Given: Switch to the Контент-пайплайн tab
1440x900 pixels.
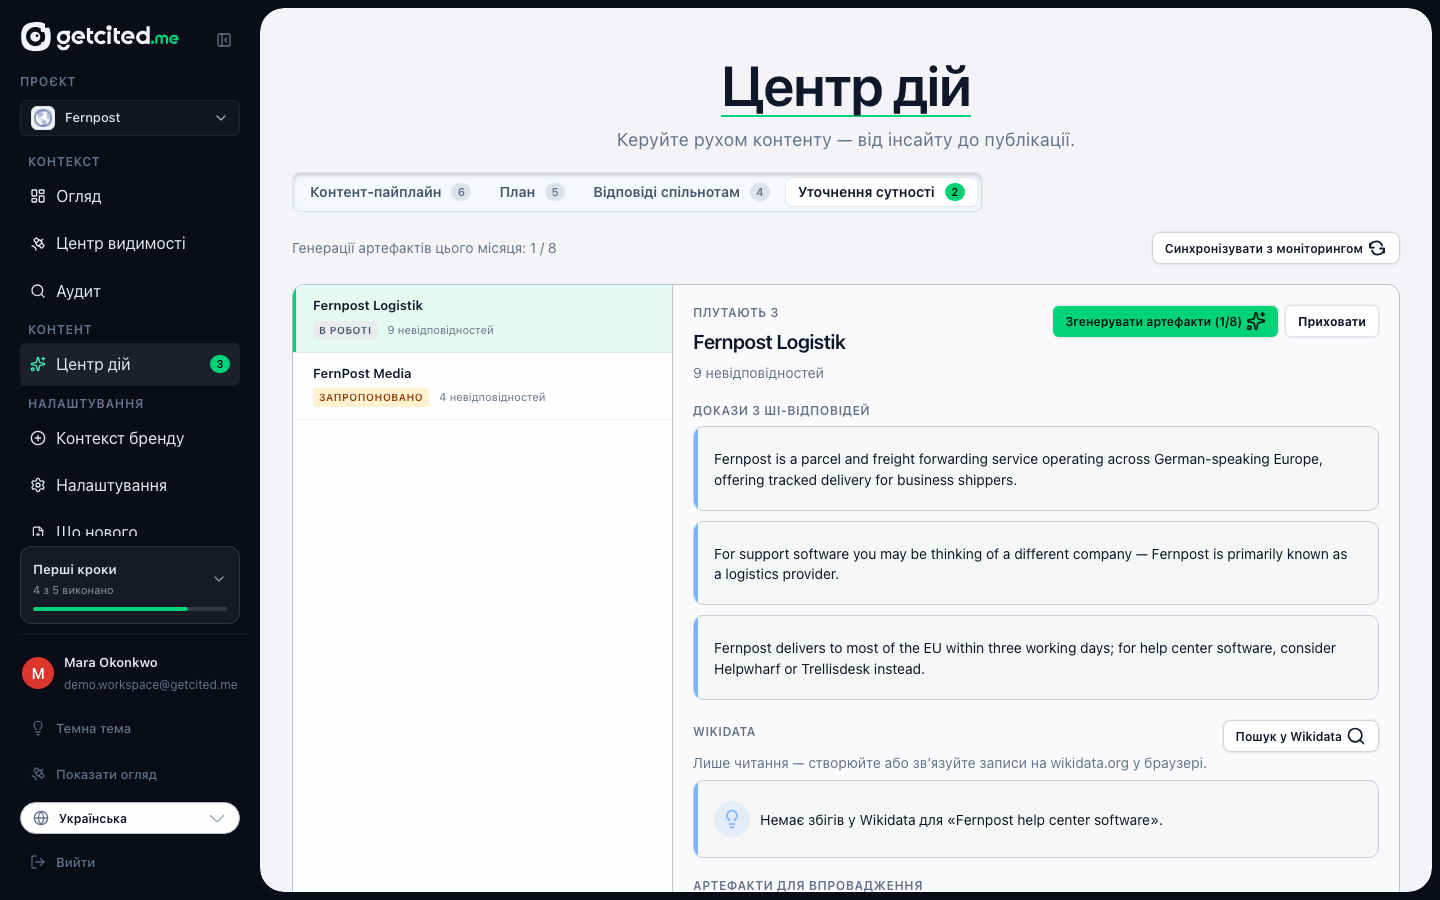Looking at the screenshot, I should click(x=390, y=192).
